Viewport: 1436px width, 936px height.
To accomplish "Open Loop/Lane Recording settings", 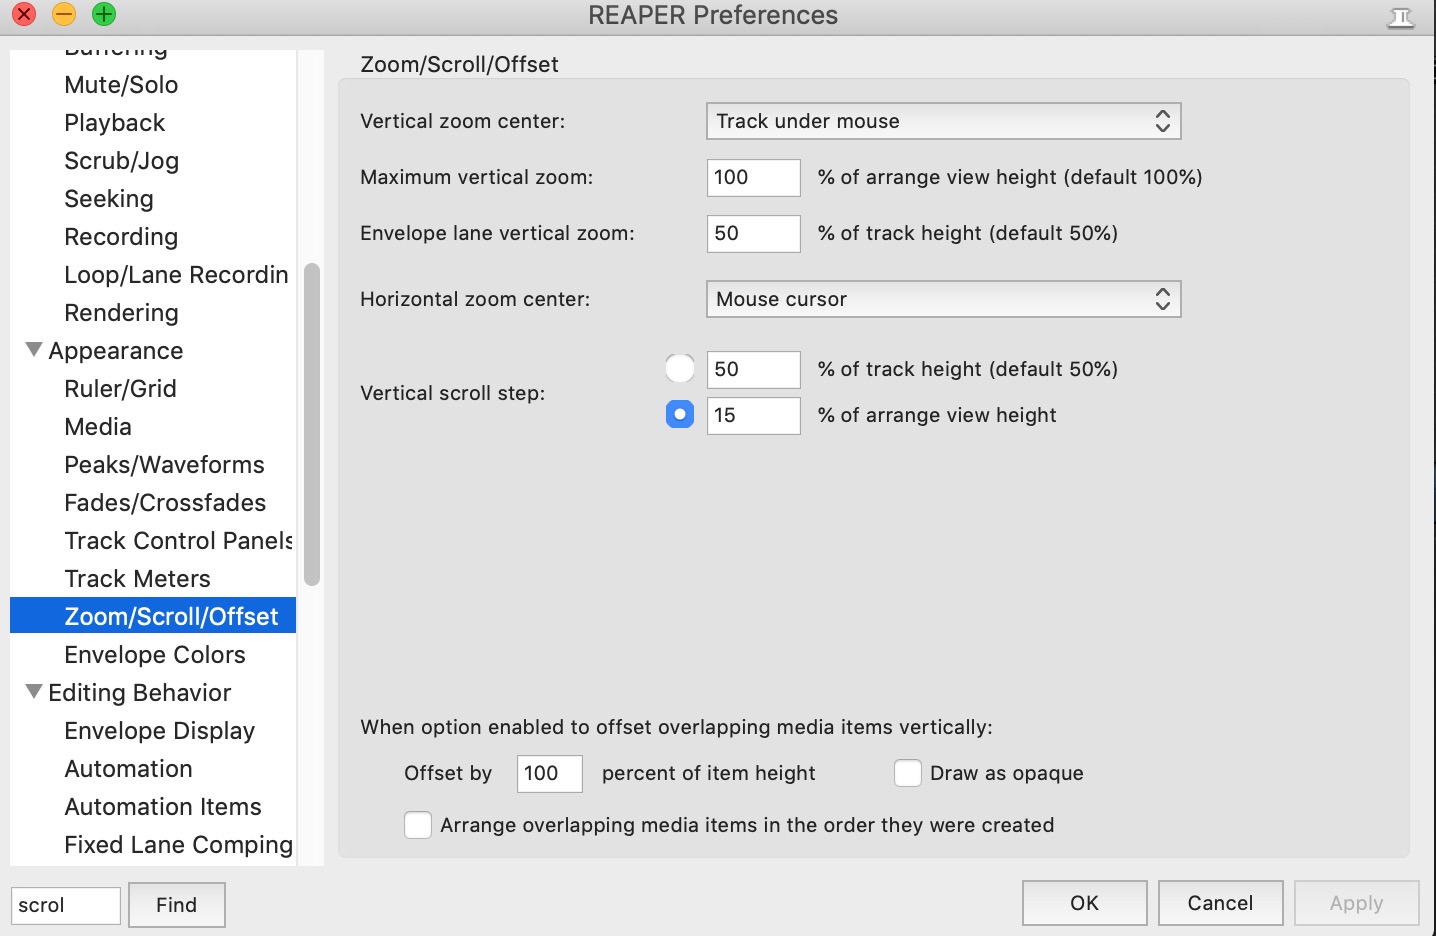I will pyautogui.click(x=176, y=275).
